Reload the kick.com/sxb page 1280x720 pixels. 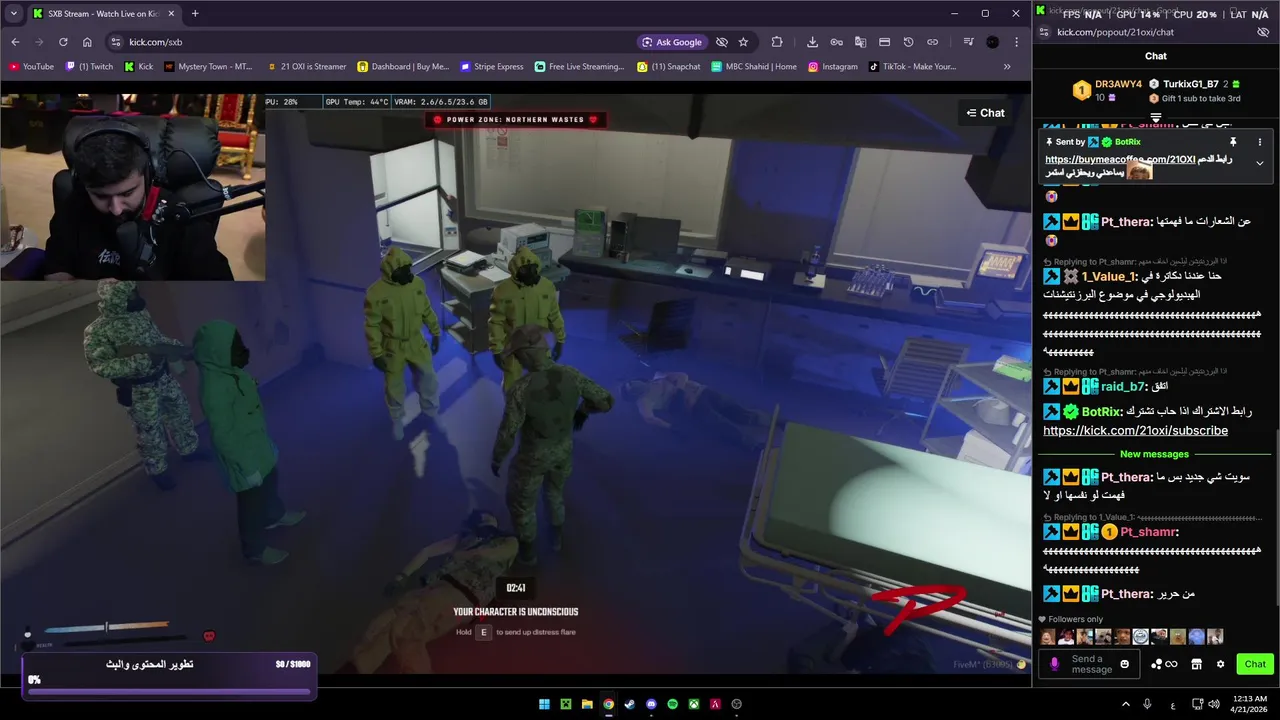[x=63, y=42]
